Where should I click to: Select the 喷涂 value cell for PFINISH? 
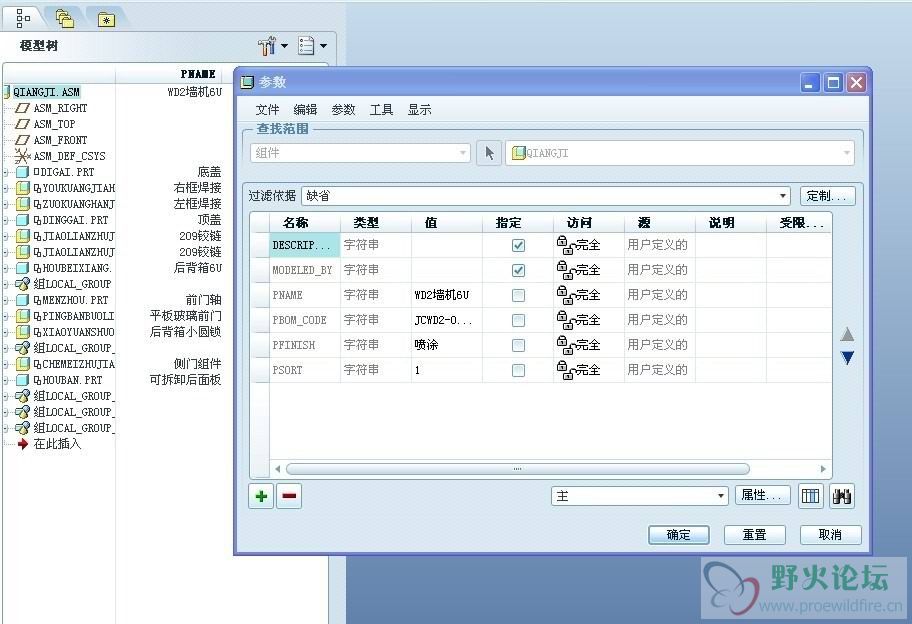pos(447,345)
